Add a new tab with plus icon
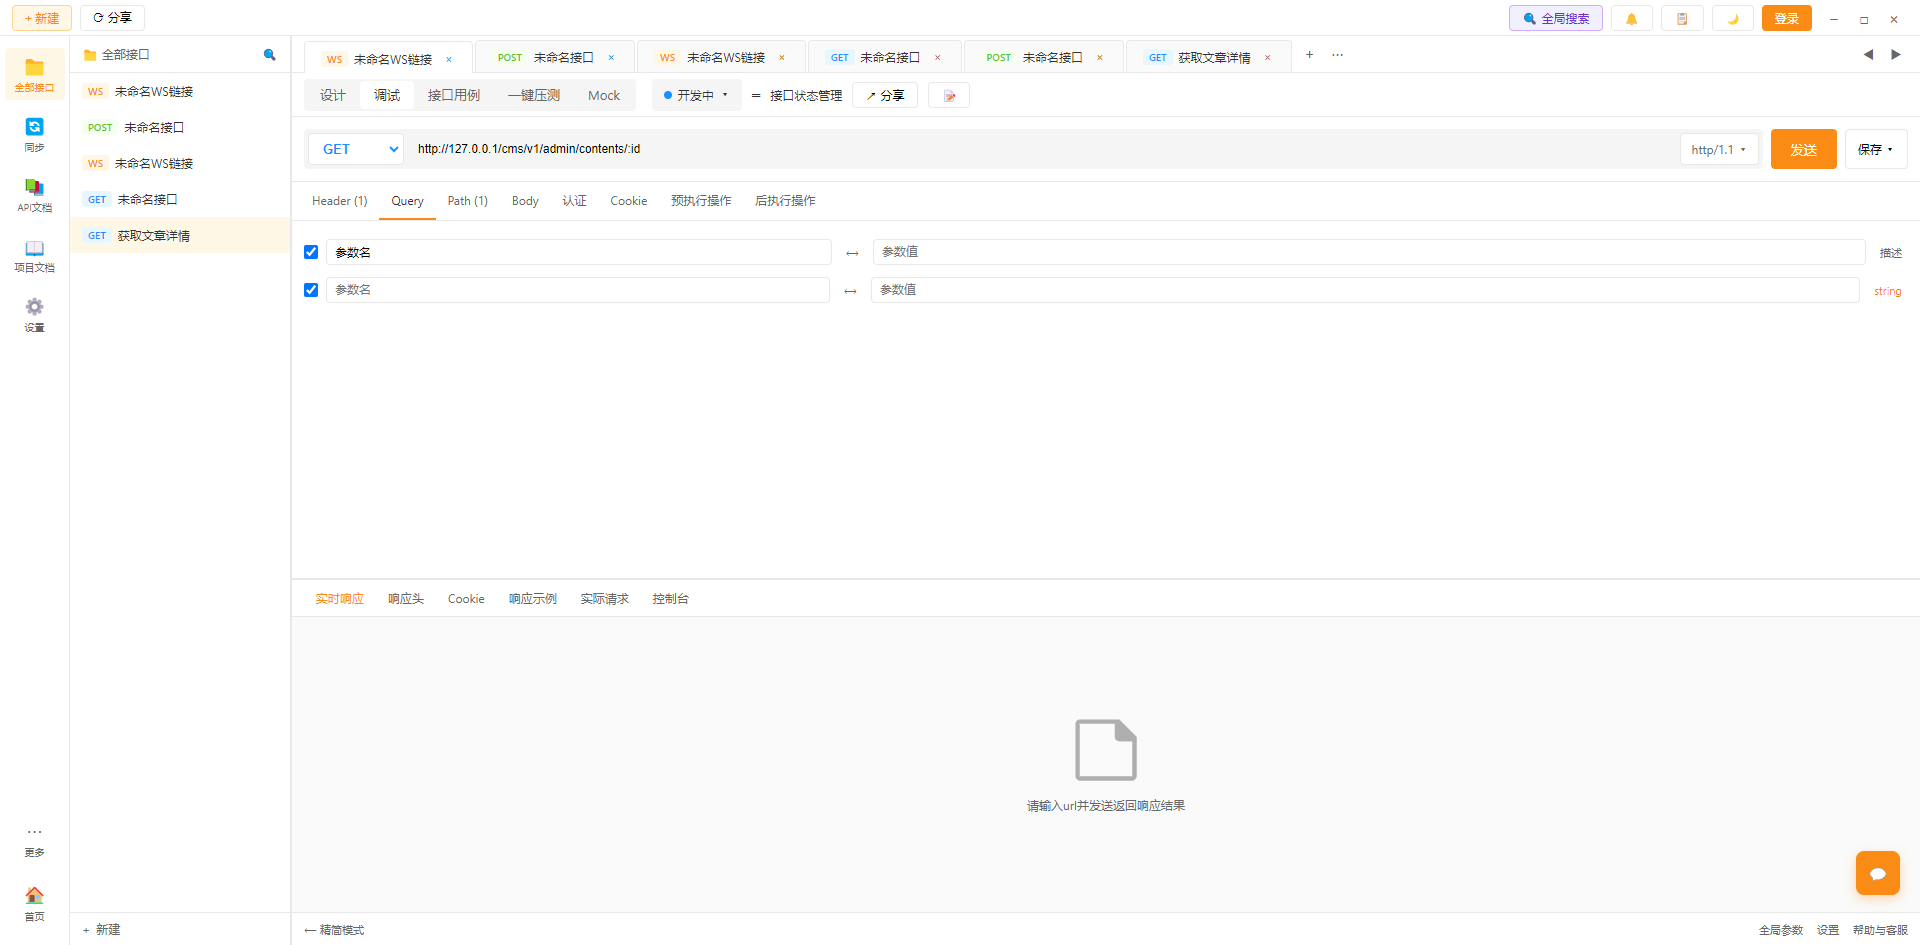Viewport: 1920px width, 945px height. (1309, 55)
